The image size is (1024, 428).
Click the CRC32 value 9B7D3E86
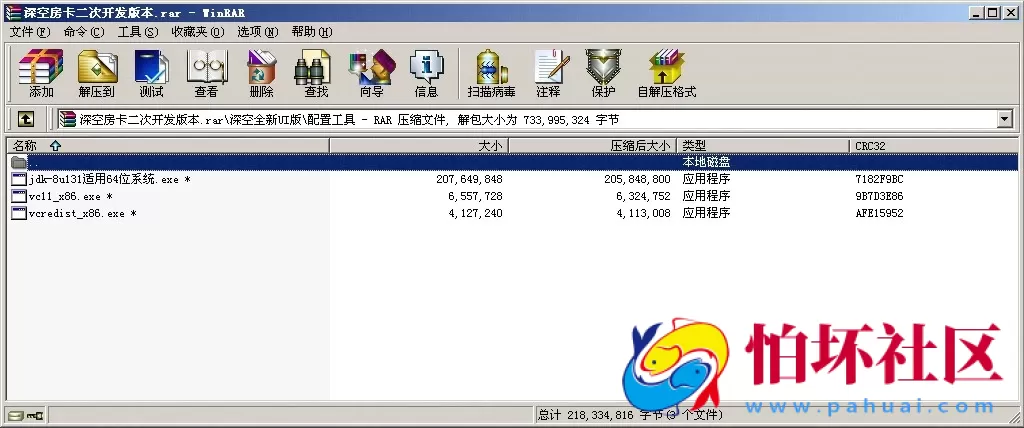pyautogui.click(x=879, y=196)
